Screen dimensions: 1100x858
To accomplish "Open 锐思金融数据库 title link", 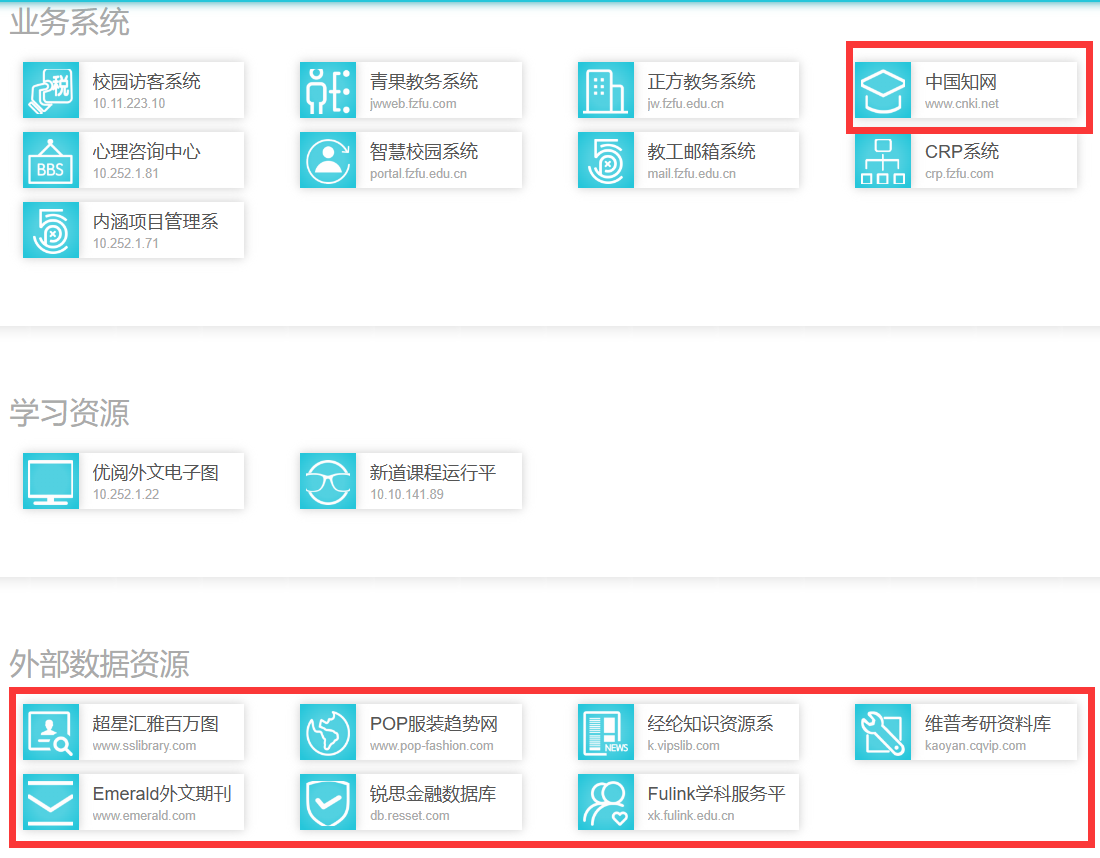I will click(x=433, y=793).
